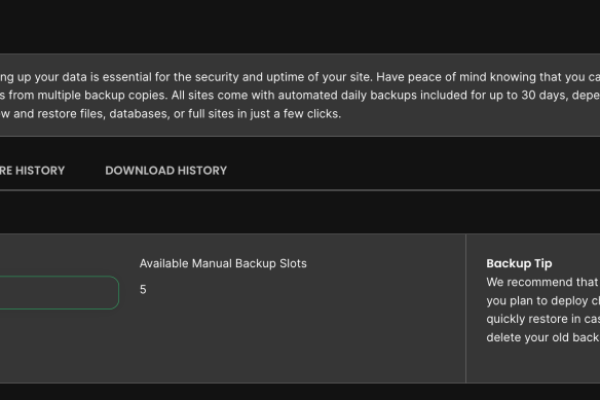
Task: Click the 'you plan to deploy' tip line
Action: pyautogui.click(x=540, y=300)
